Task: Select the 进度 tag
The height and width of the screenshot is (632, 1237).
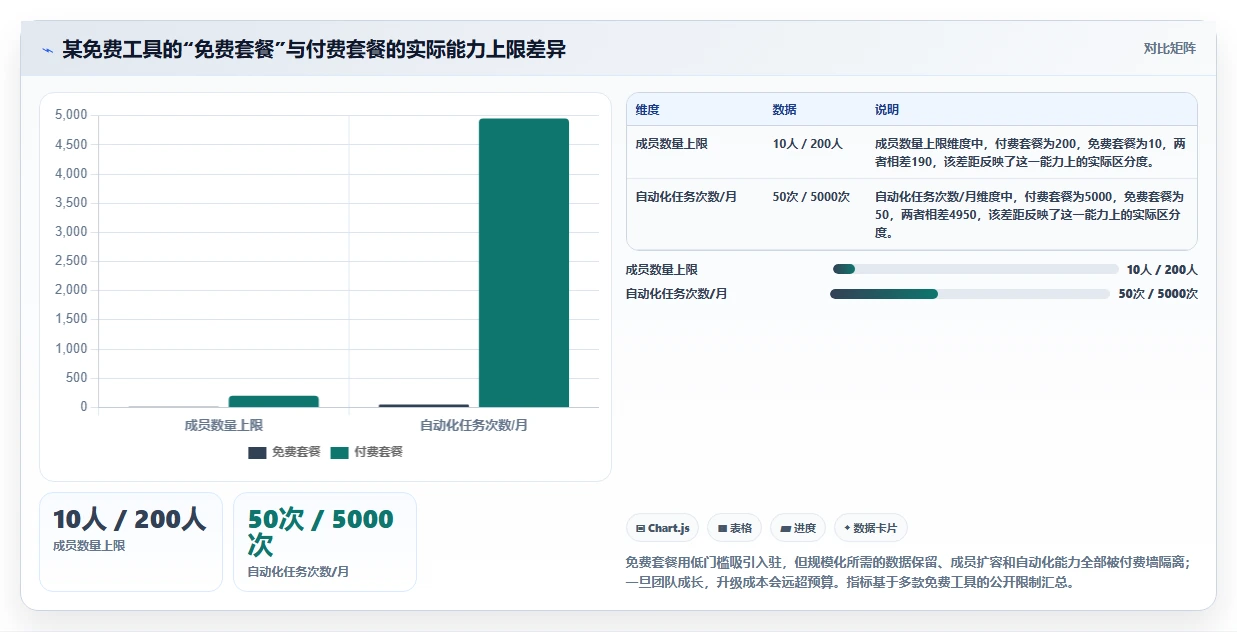Action: 798,528
